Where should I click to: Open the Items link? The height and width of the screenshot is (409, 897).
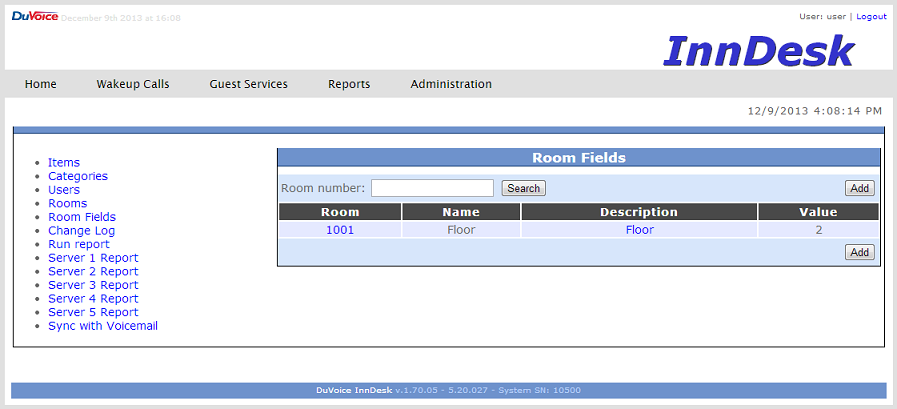[64, 162]
